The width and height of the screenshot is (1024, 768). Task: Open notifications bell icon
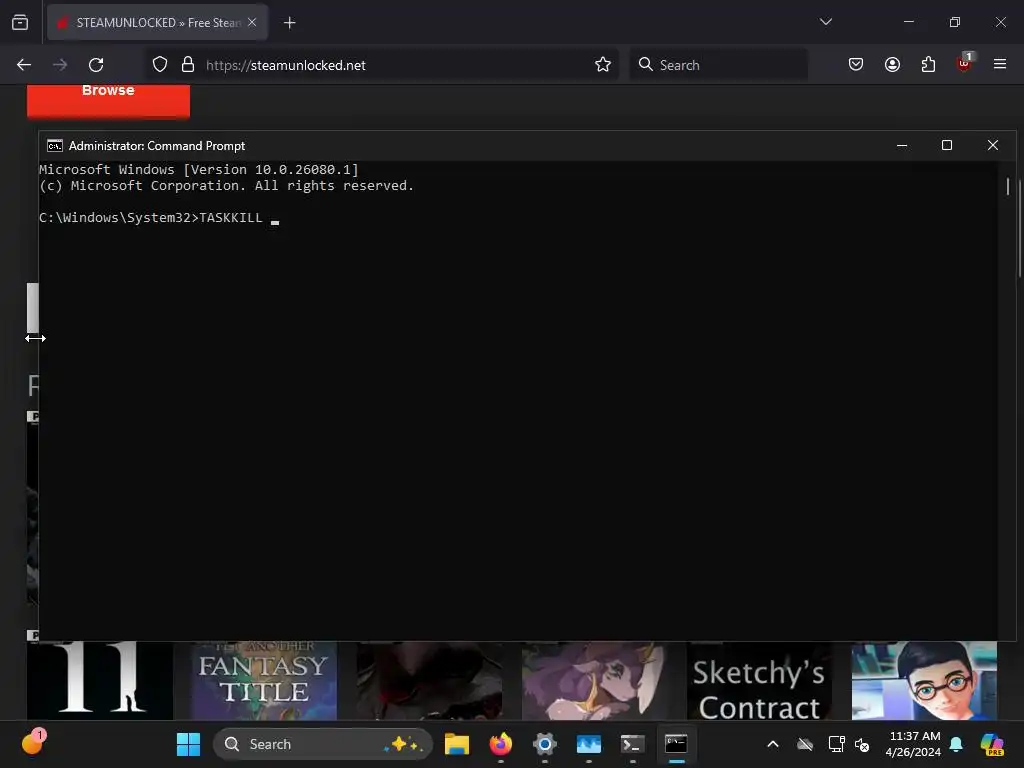tap(956, 744)
